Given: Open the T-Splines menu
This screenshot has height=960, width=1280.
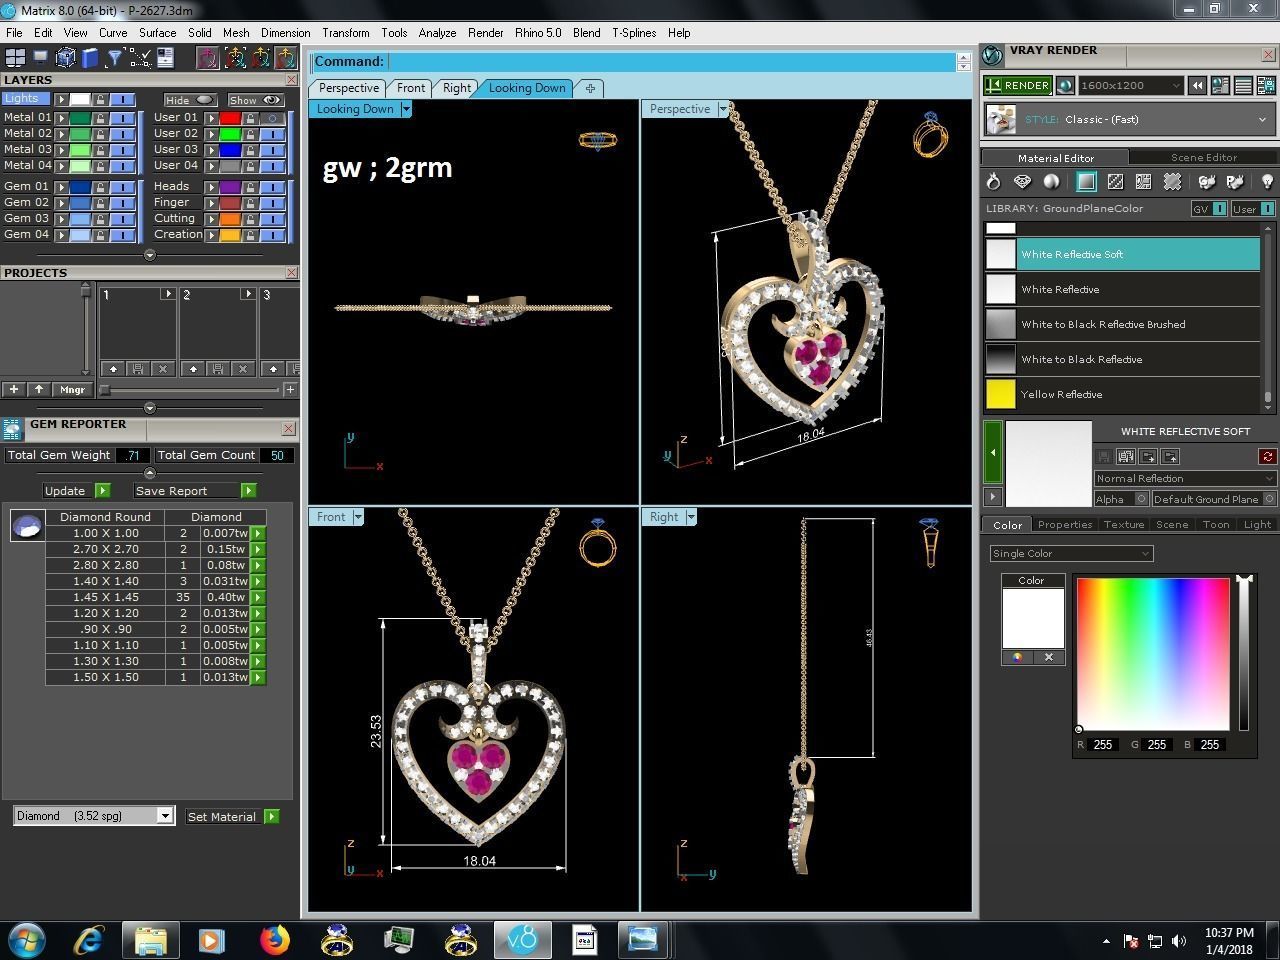Looking at the screenshot, I should point(634,33).
